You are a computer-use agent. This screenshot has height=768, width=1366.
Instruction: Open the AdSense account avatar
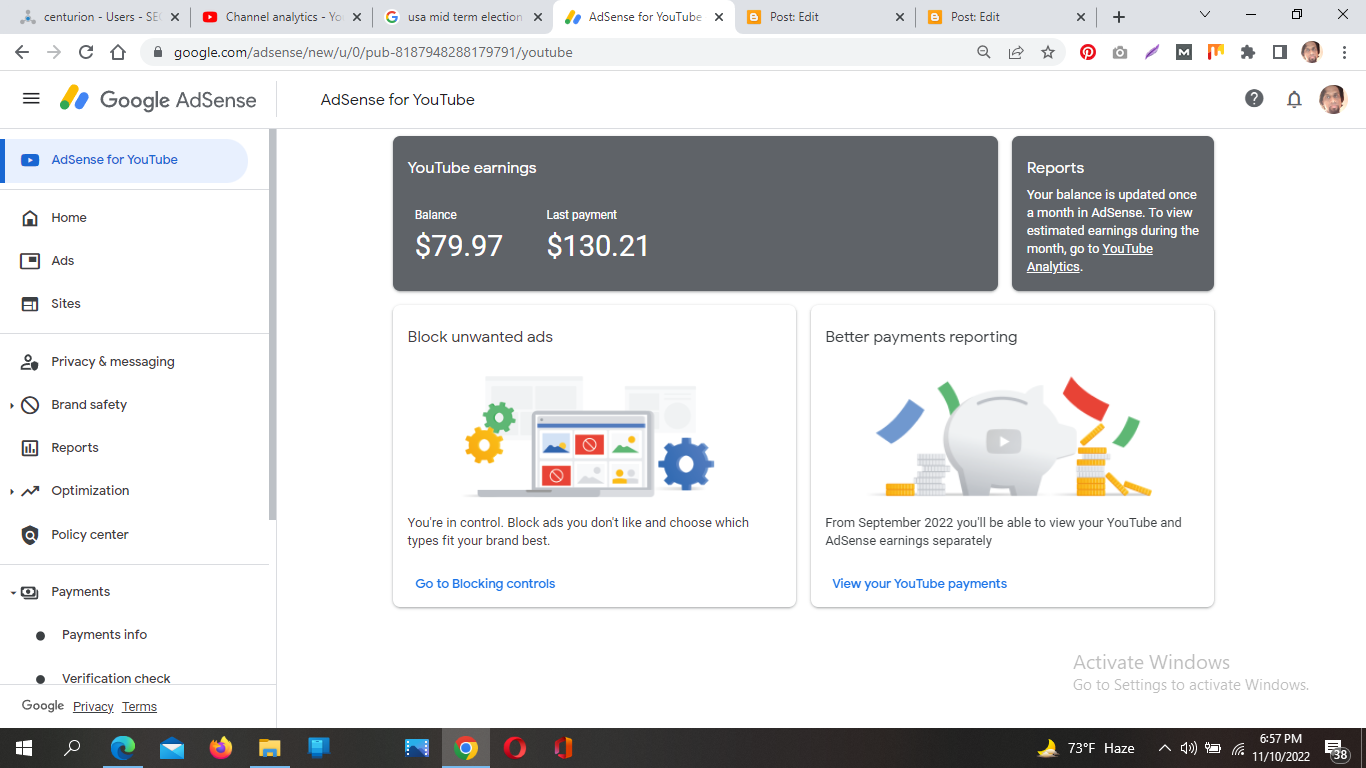point(1333,99)
